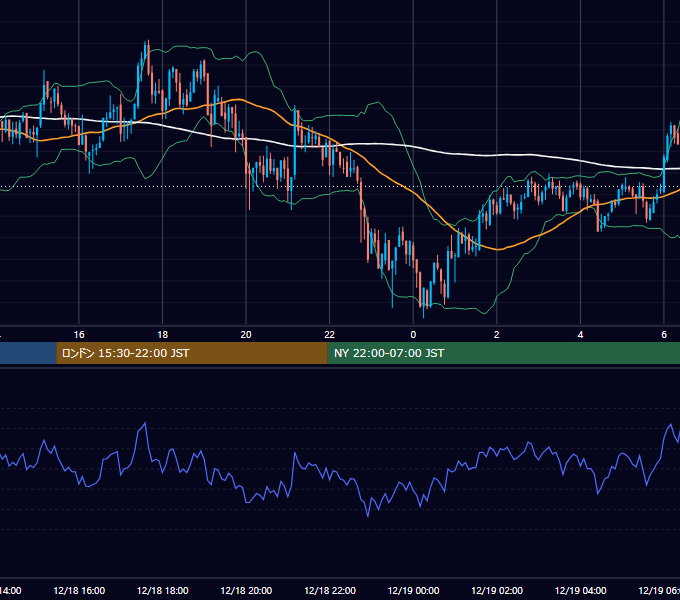Click the 0 hour label on price chart axis
This screenshot has height=600, width=680.
[x=413, y=335]
